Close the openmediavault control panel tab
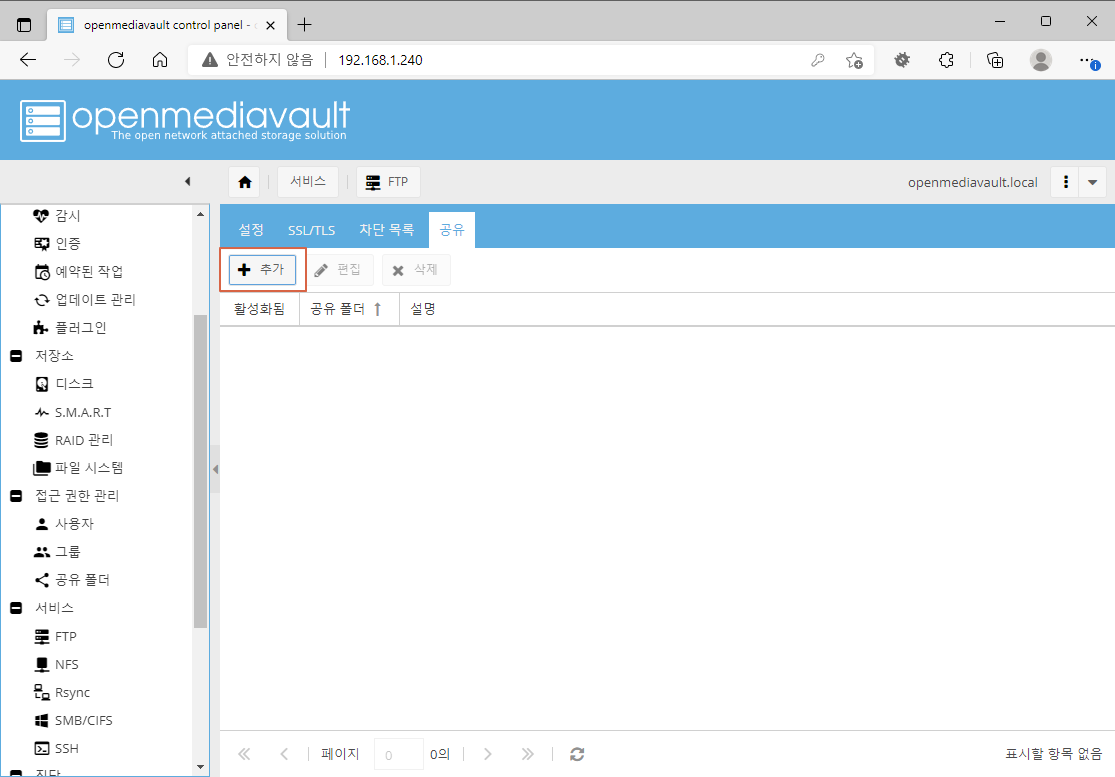Image resolution: width=1115 pixels, height=777 pixels. (x=270, y=25)
